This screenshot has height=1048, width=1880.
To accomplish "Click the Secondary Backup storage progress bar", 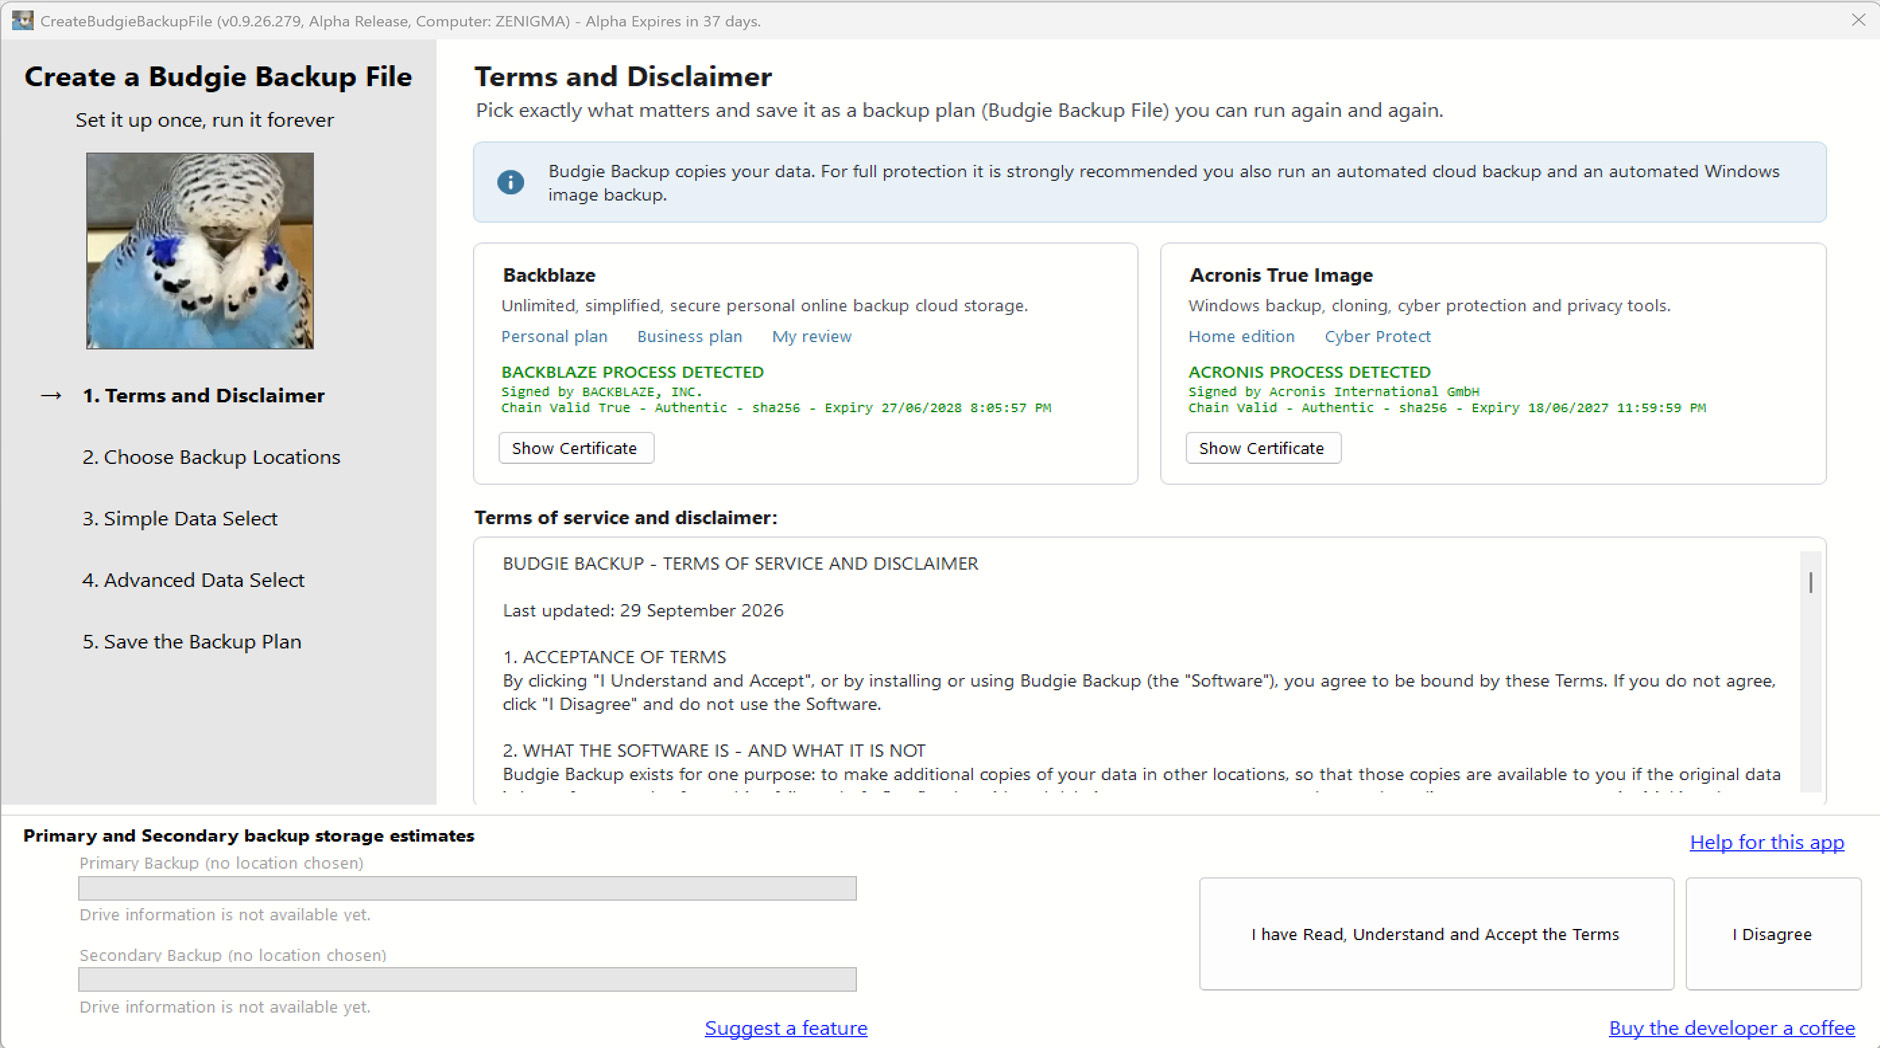I will pos(468,979).
